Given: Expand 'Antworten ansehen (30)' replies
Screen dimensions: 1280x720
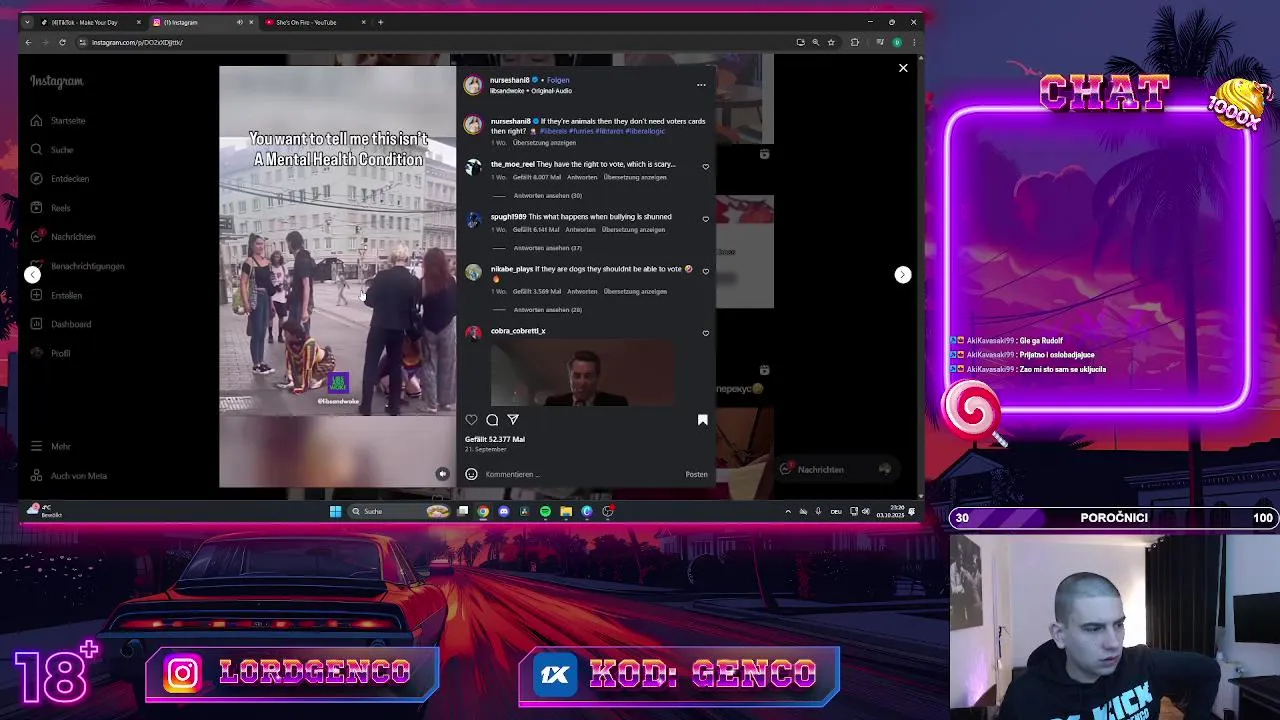Looking at the screenshot, I should 547,196.
